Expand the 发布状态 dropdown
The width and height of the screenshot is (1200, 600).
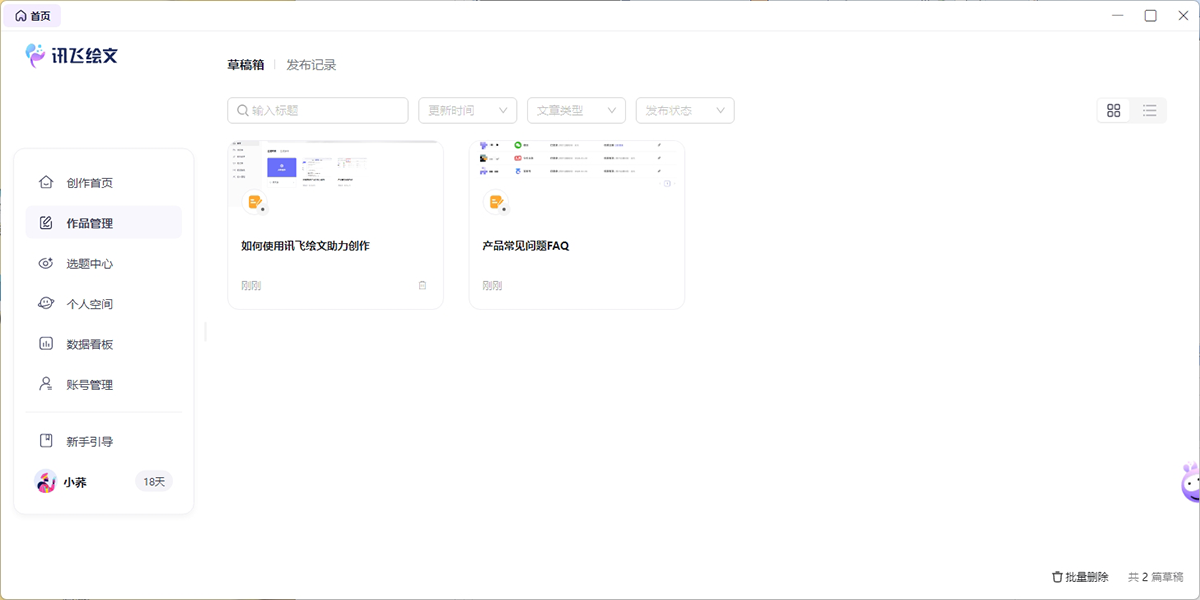coord(685,111)
